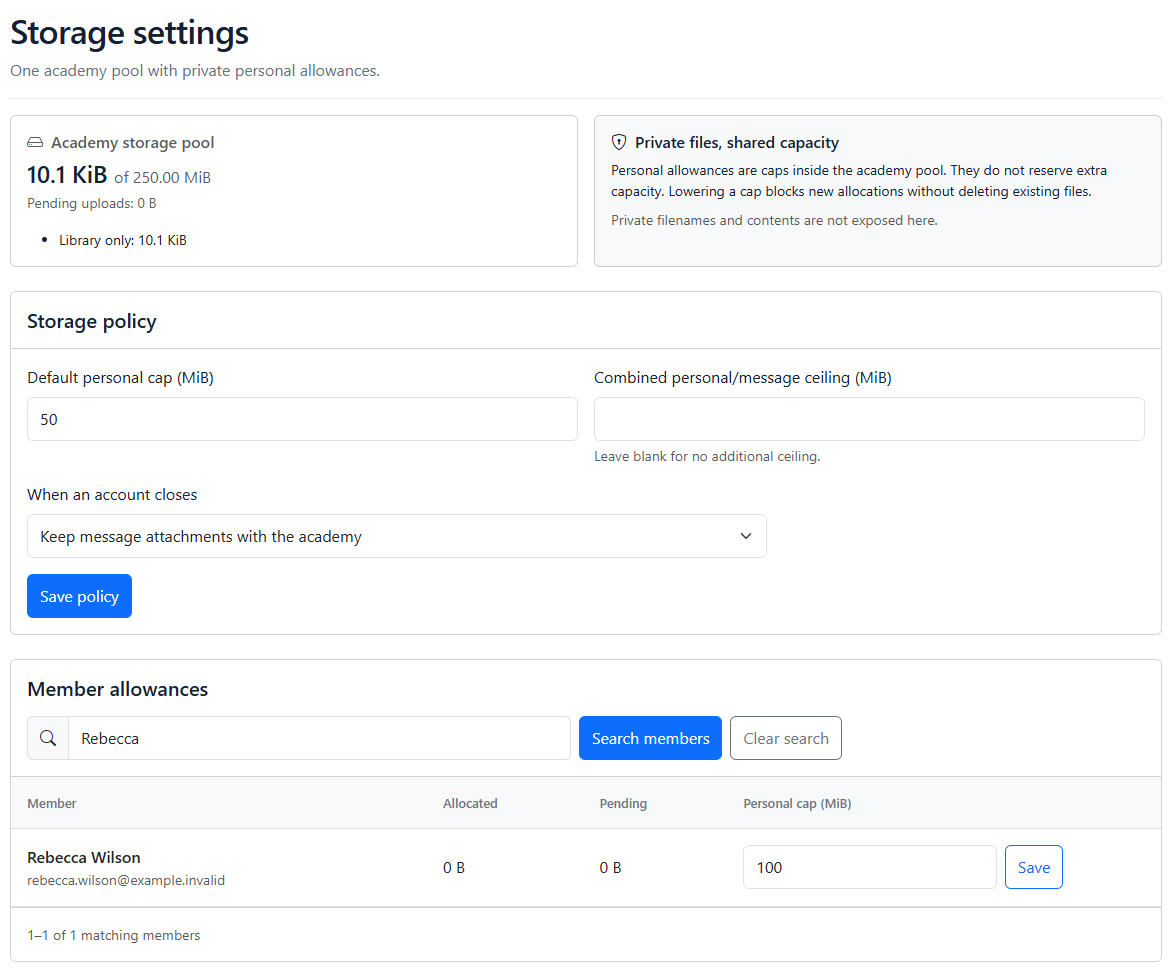Click the 'Default personal cap (MiB)' label

120,378
